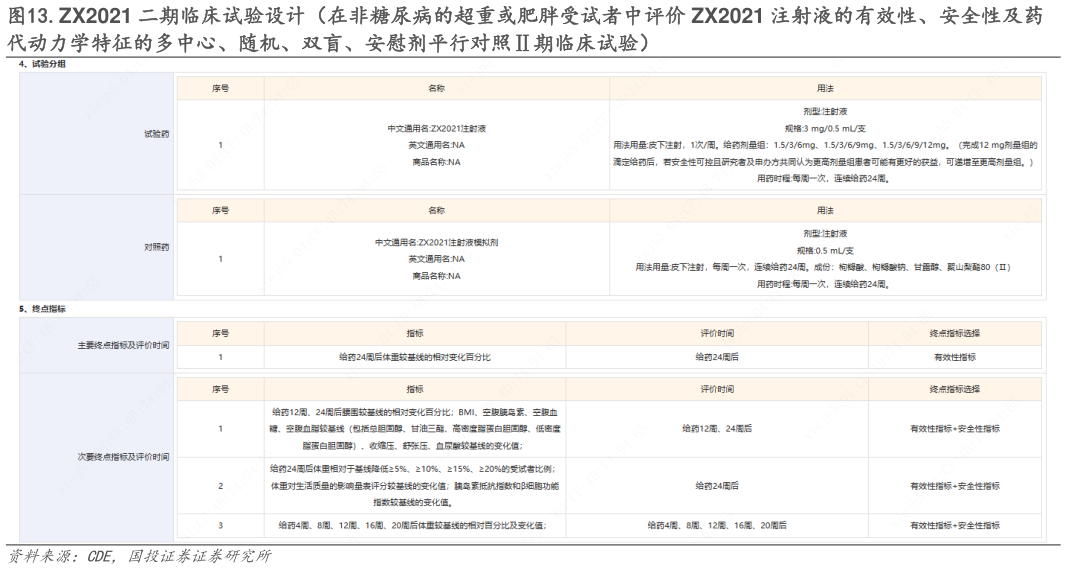Select the '4、试验分组' section heading

[x=42, y=64]
